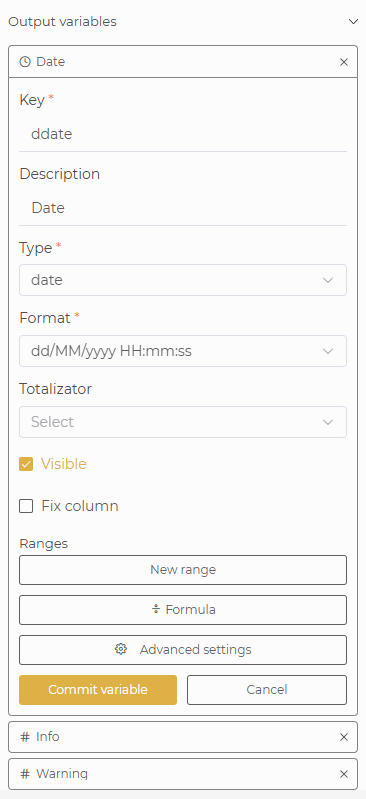366x799 pixels.
Task: Open the Format dropdown dd/MM/yyyy HH:mm:ss
Action: pos(183,351)
